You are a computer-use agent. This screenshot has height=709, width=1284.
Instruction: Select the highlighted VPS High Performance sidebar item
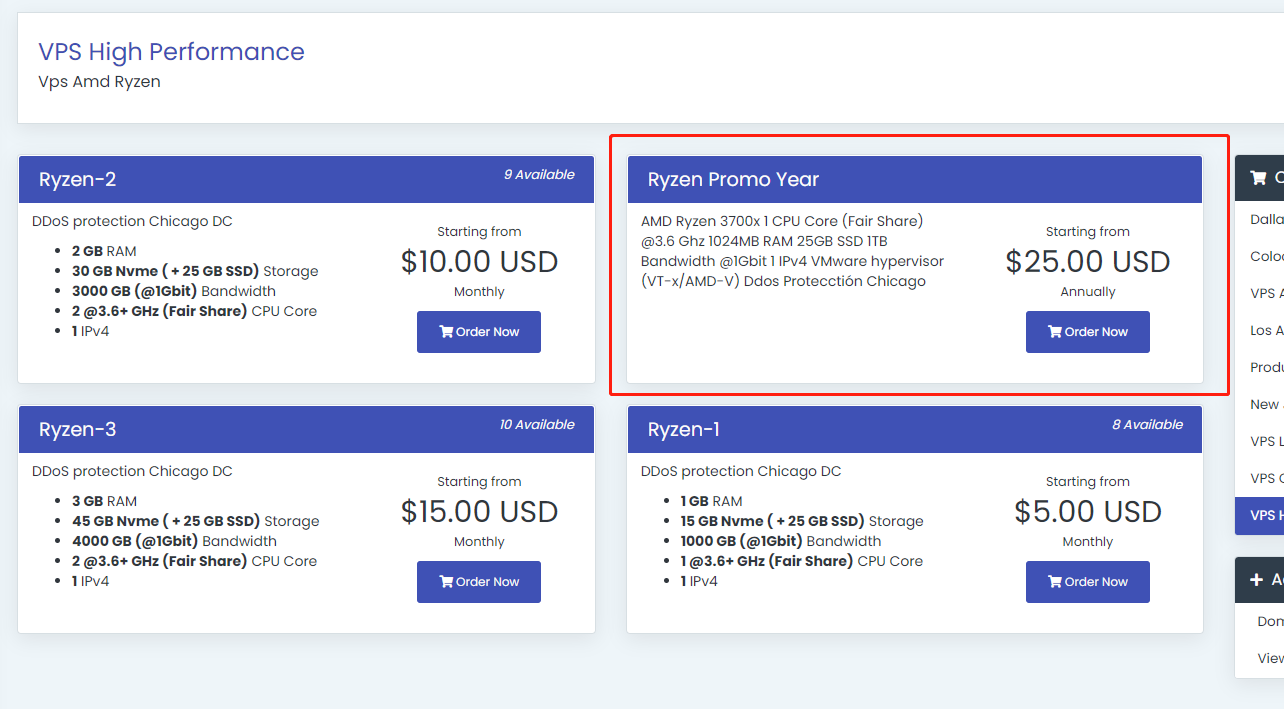coord(1260,515)
